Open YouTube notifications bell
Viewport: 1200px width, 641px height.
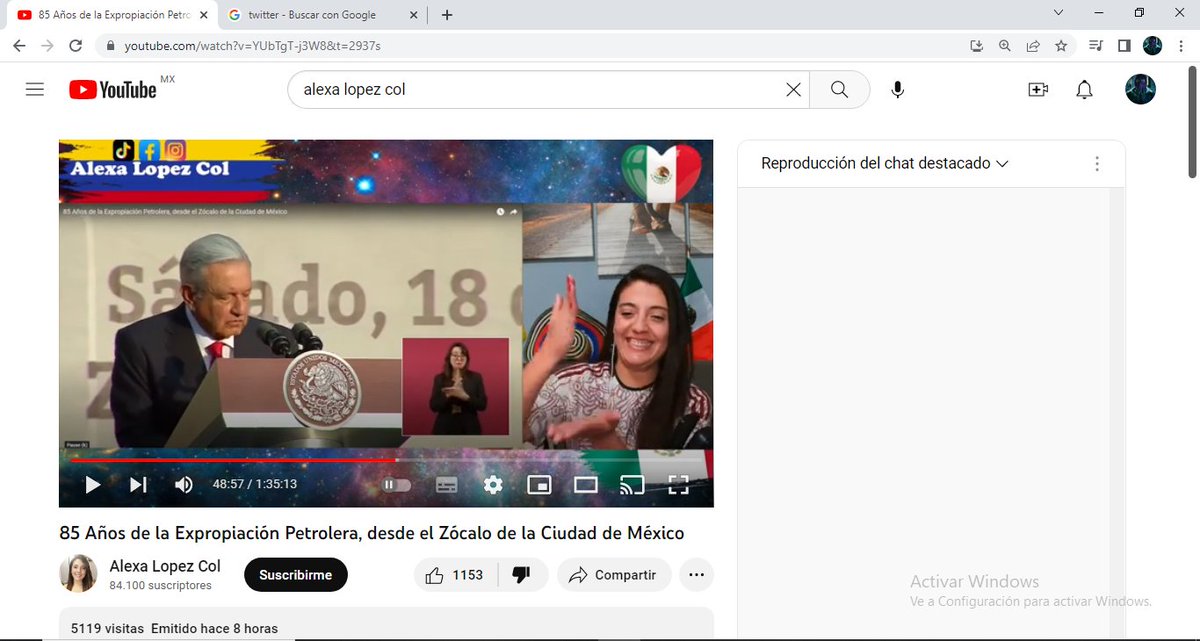pos(1084,90)
